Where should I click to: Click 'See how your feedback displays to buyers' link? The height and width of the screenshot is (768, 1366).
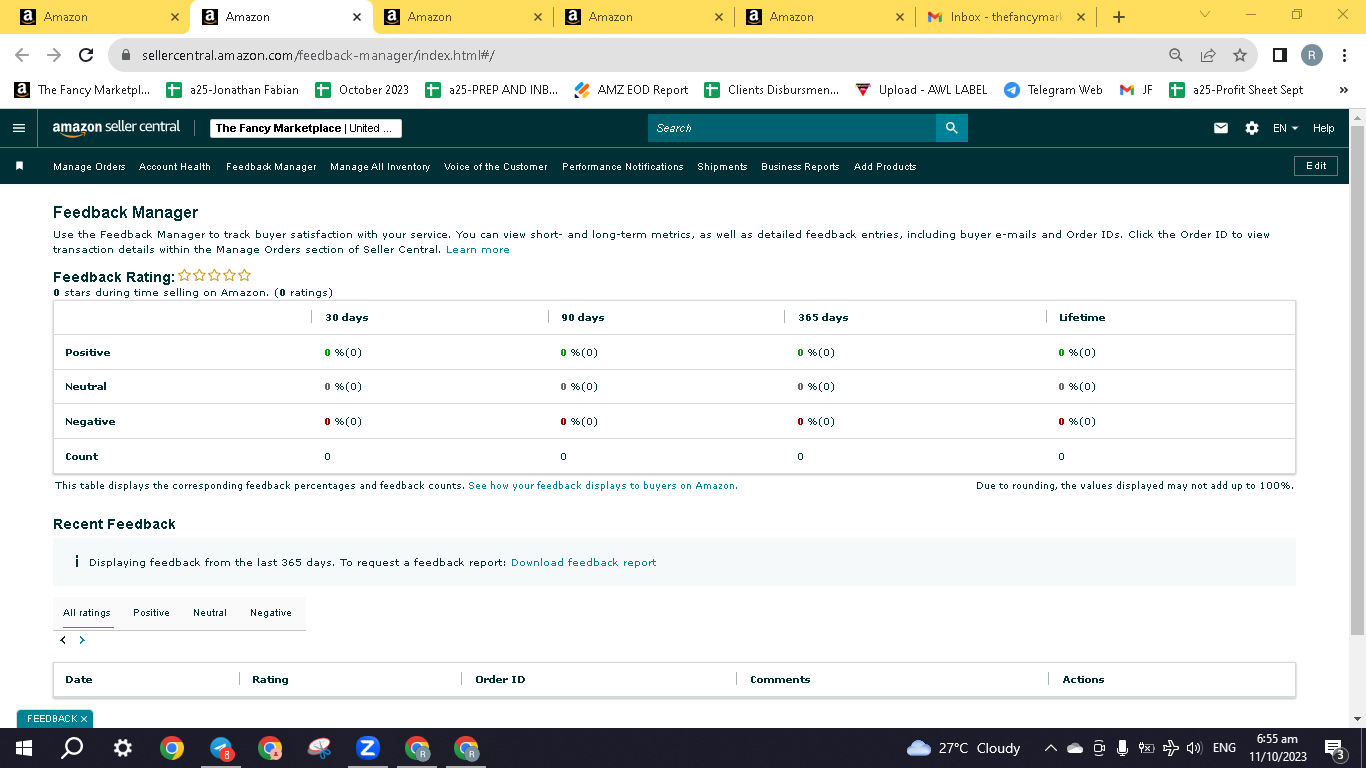click(603, 486)
